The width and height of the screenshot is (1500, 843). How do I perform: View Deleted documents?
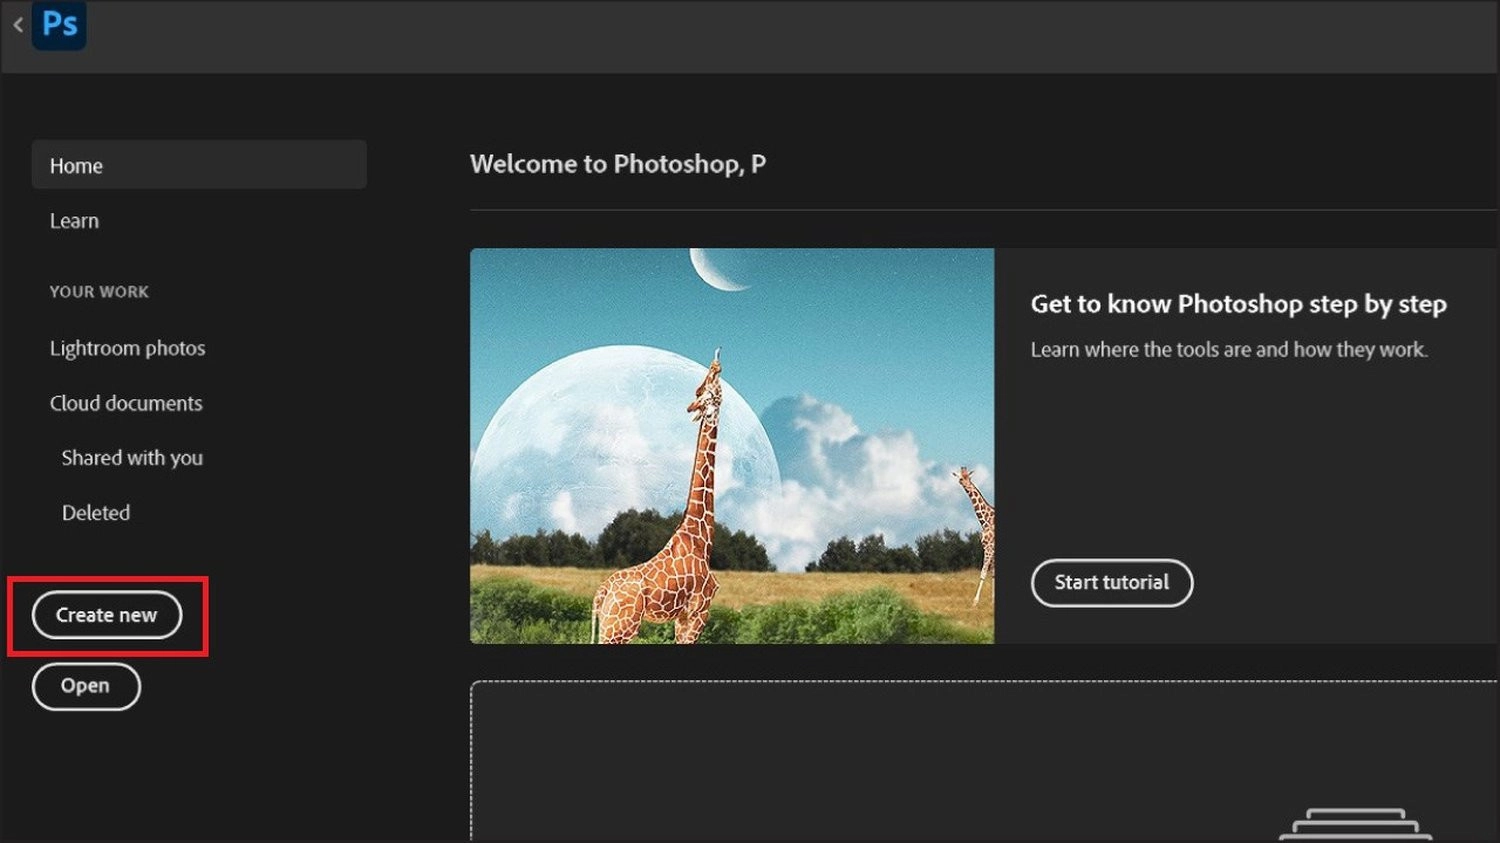96,513
